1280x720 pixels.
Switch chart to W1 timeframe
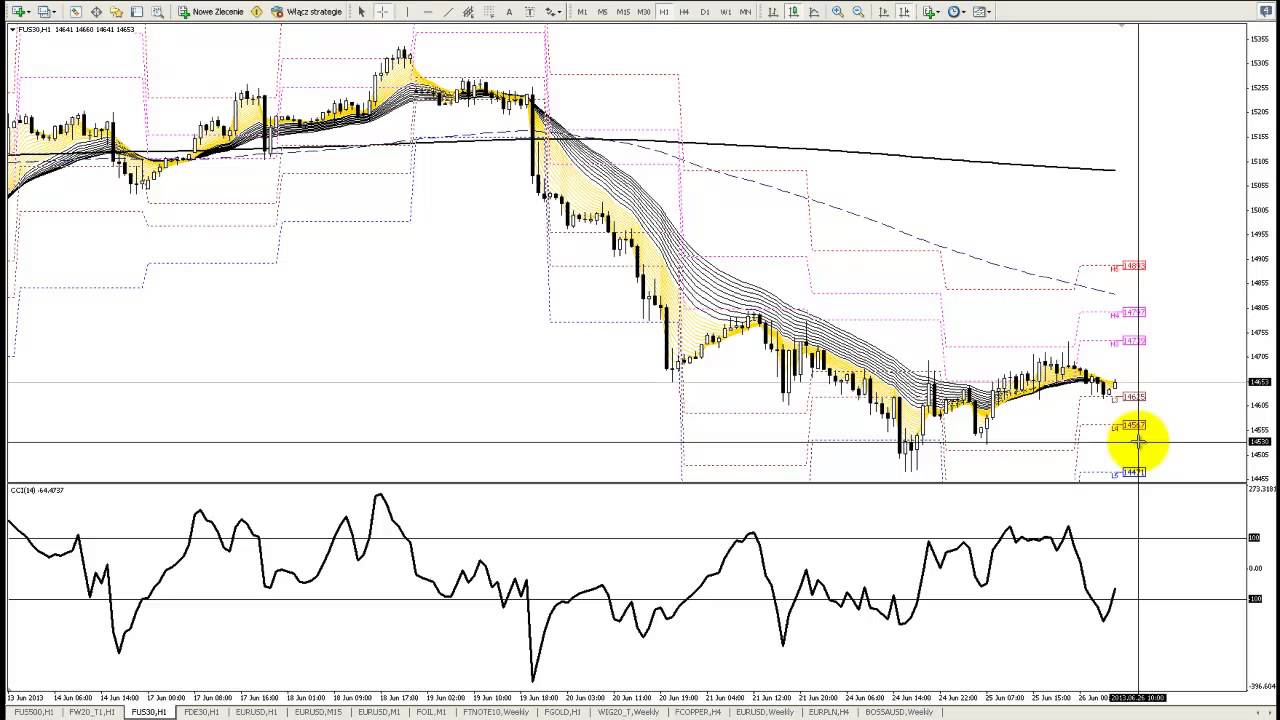click(725, 12)
